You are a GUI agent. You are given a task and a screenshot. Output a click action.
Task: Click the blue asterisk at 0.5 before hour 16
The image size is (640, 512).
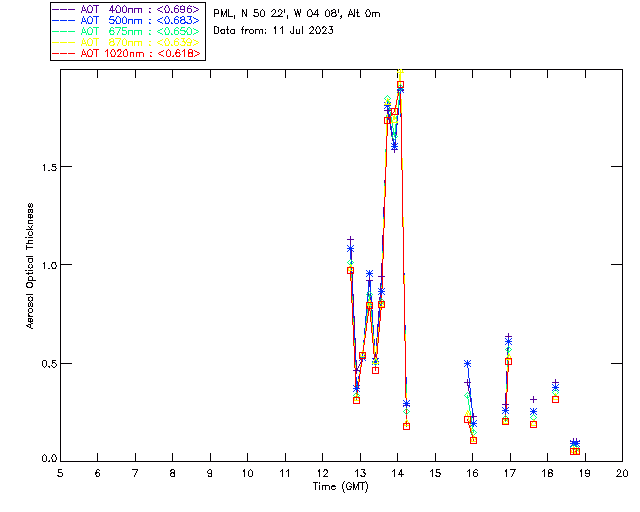tap(468, 363)
